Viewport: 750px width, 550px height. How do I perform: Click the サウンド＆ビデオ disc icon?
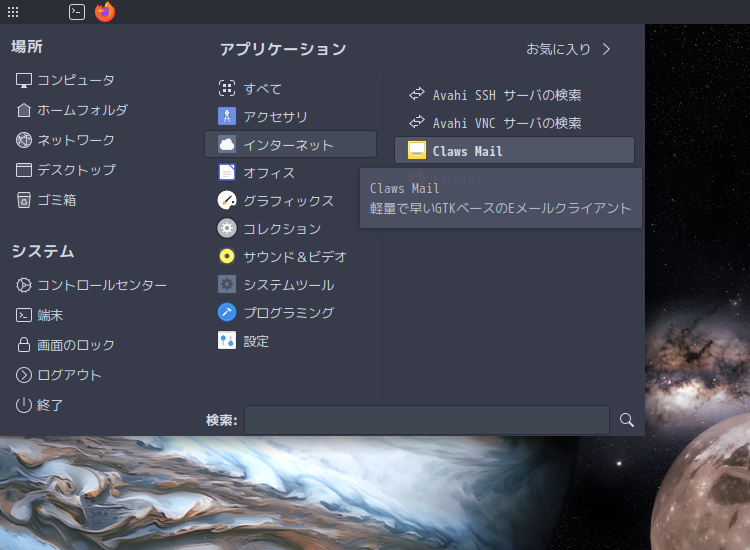pyautogui.click(x=227, y=256)
